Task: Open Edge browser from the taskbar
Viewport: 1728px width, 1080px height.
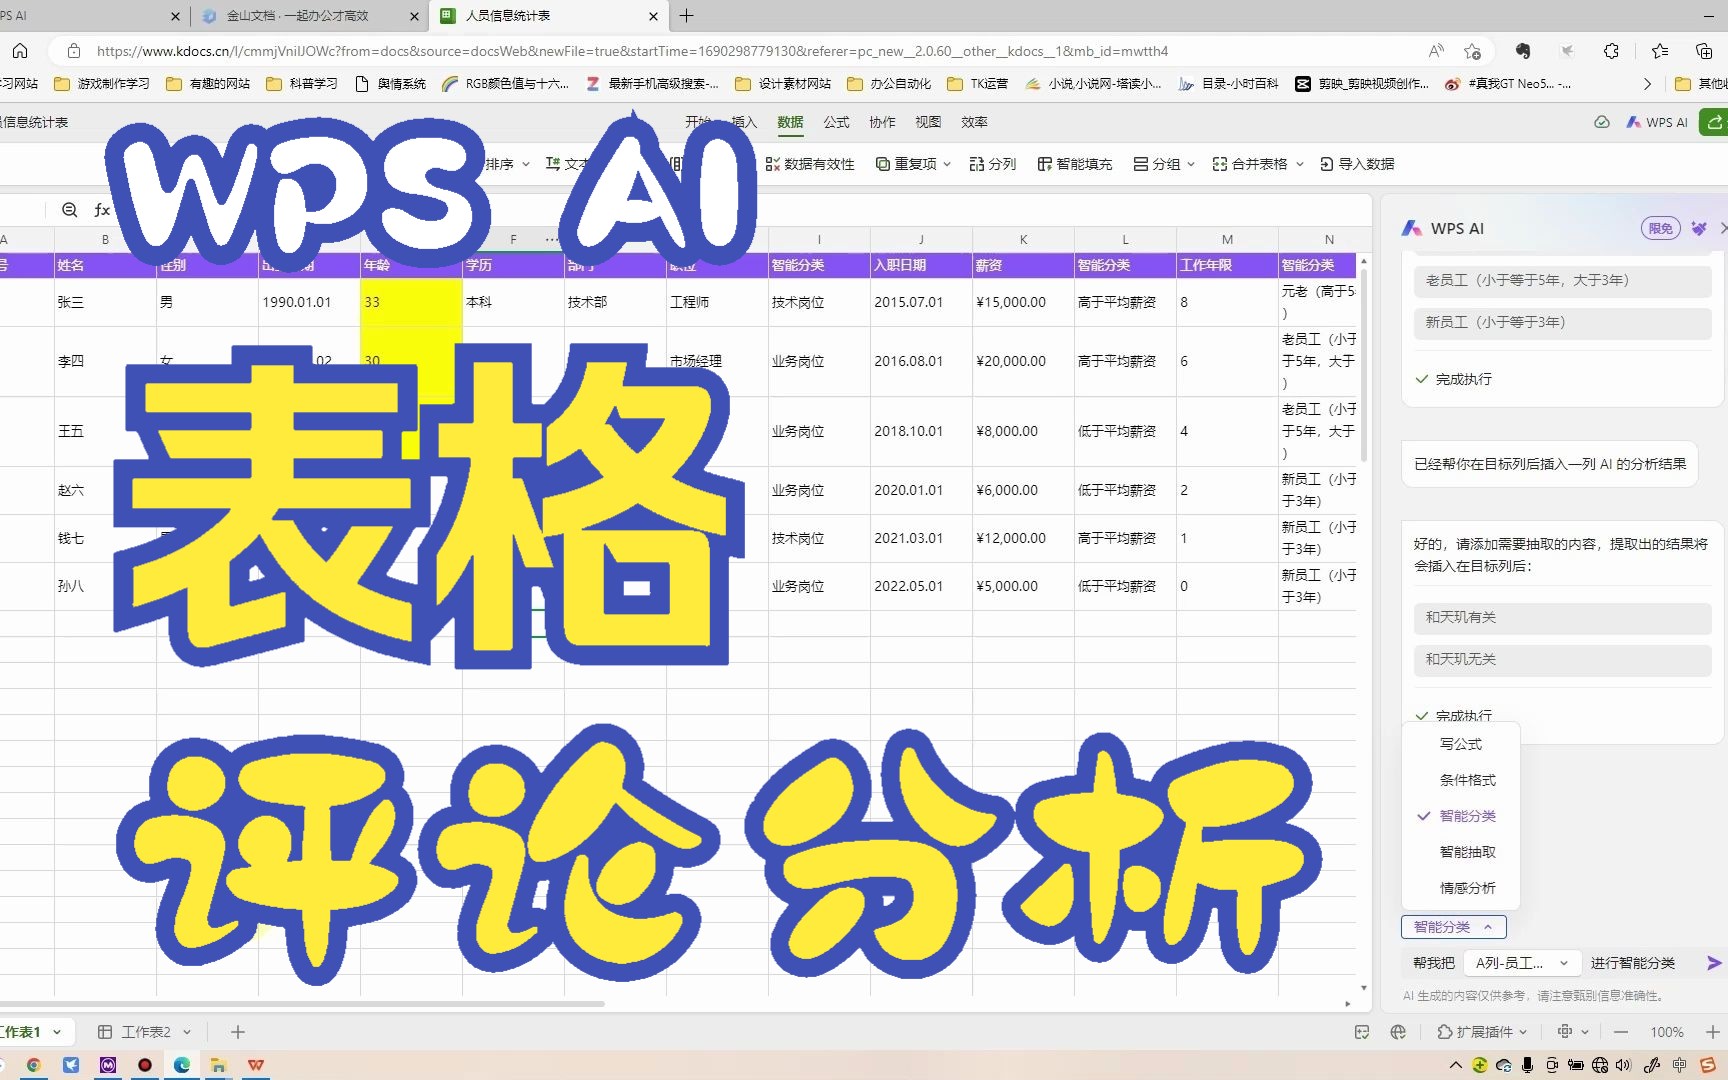Action: 182,1065
